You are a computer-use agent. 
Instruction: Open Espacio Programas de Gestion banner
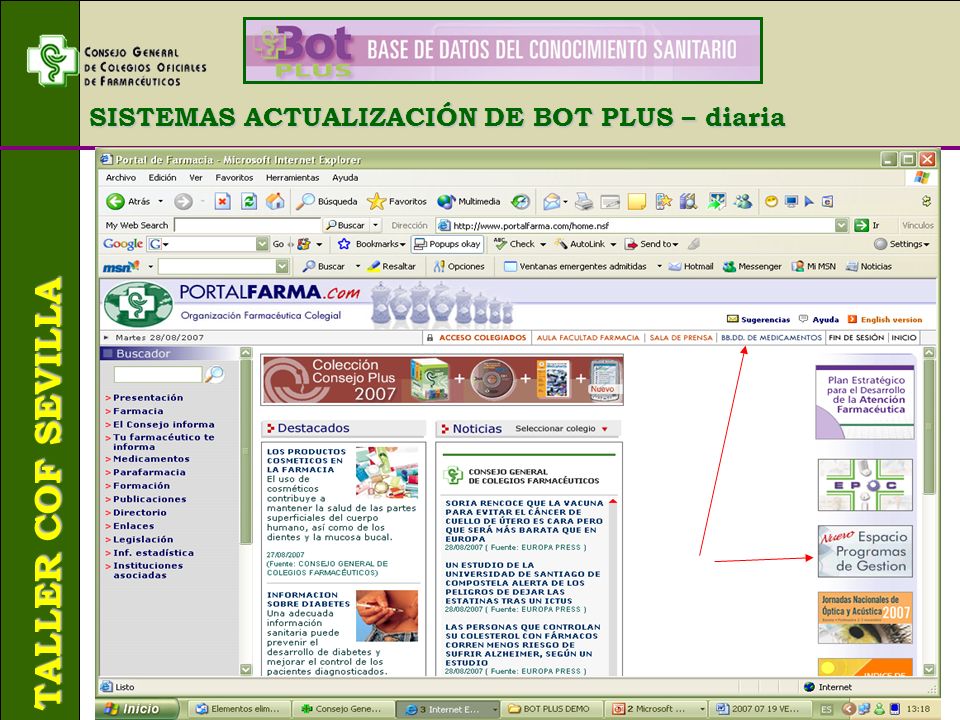pos(865,551)
